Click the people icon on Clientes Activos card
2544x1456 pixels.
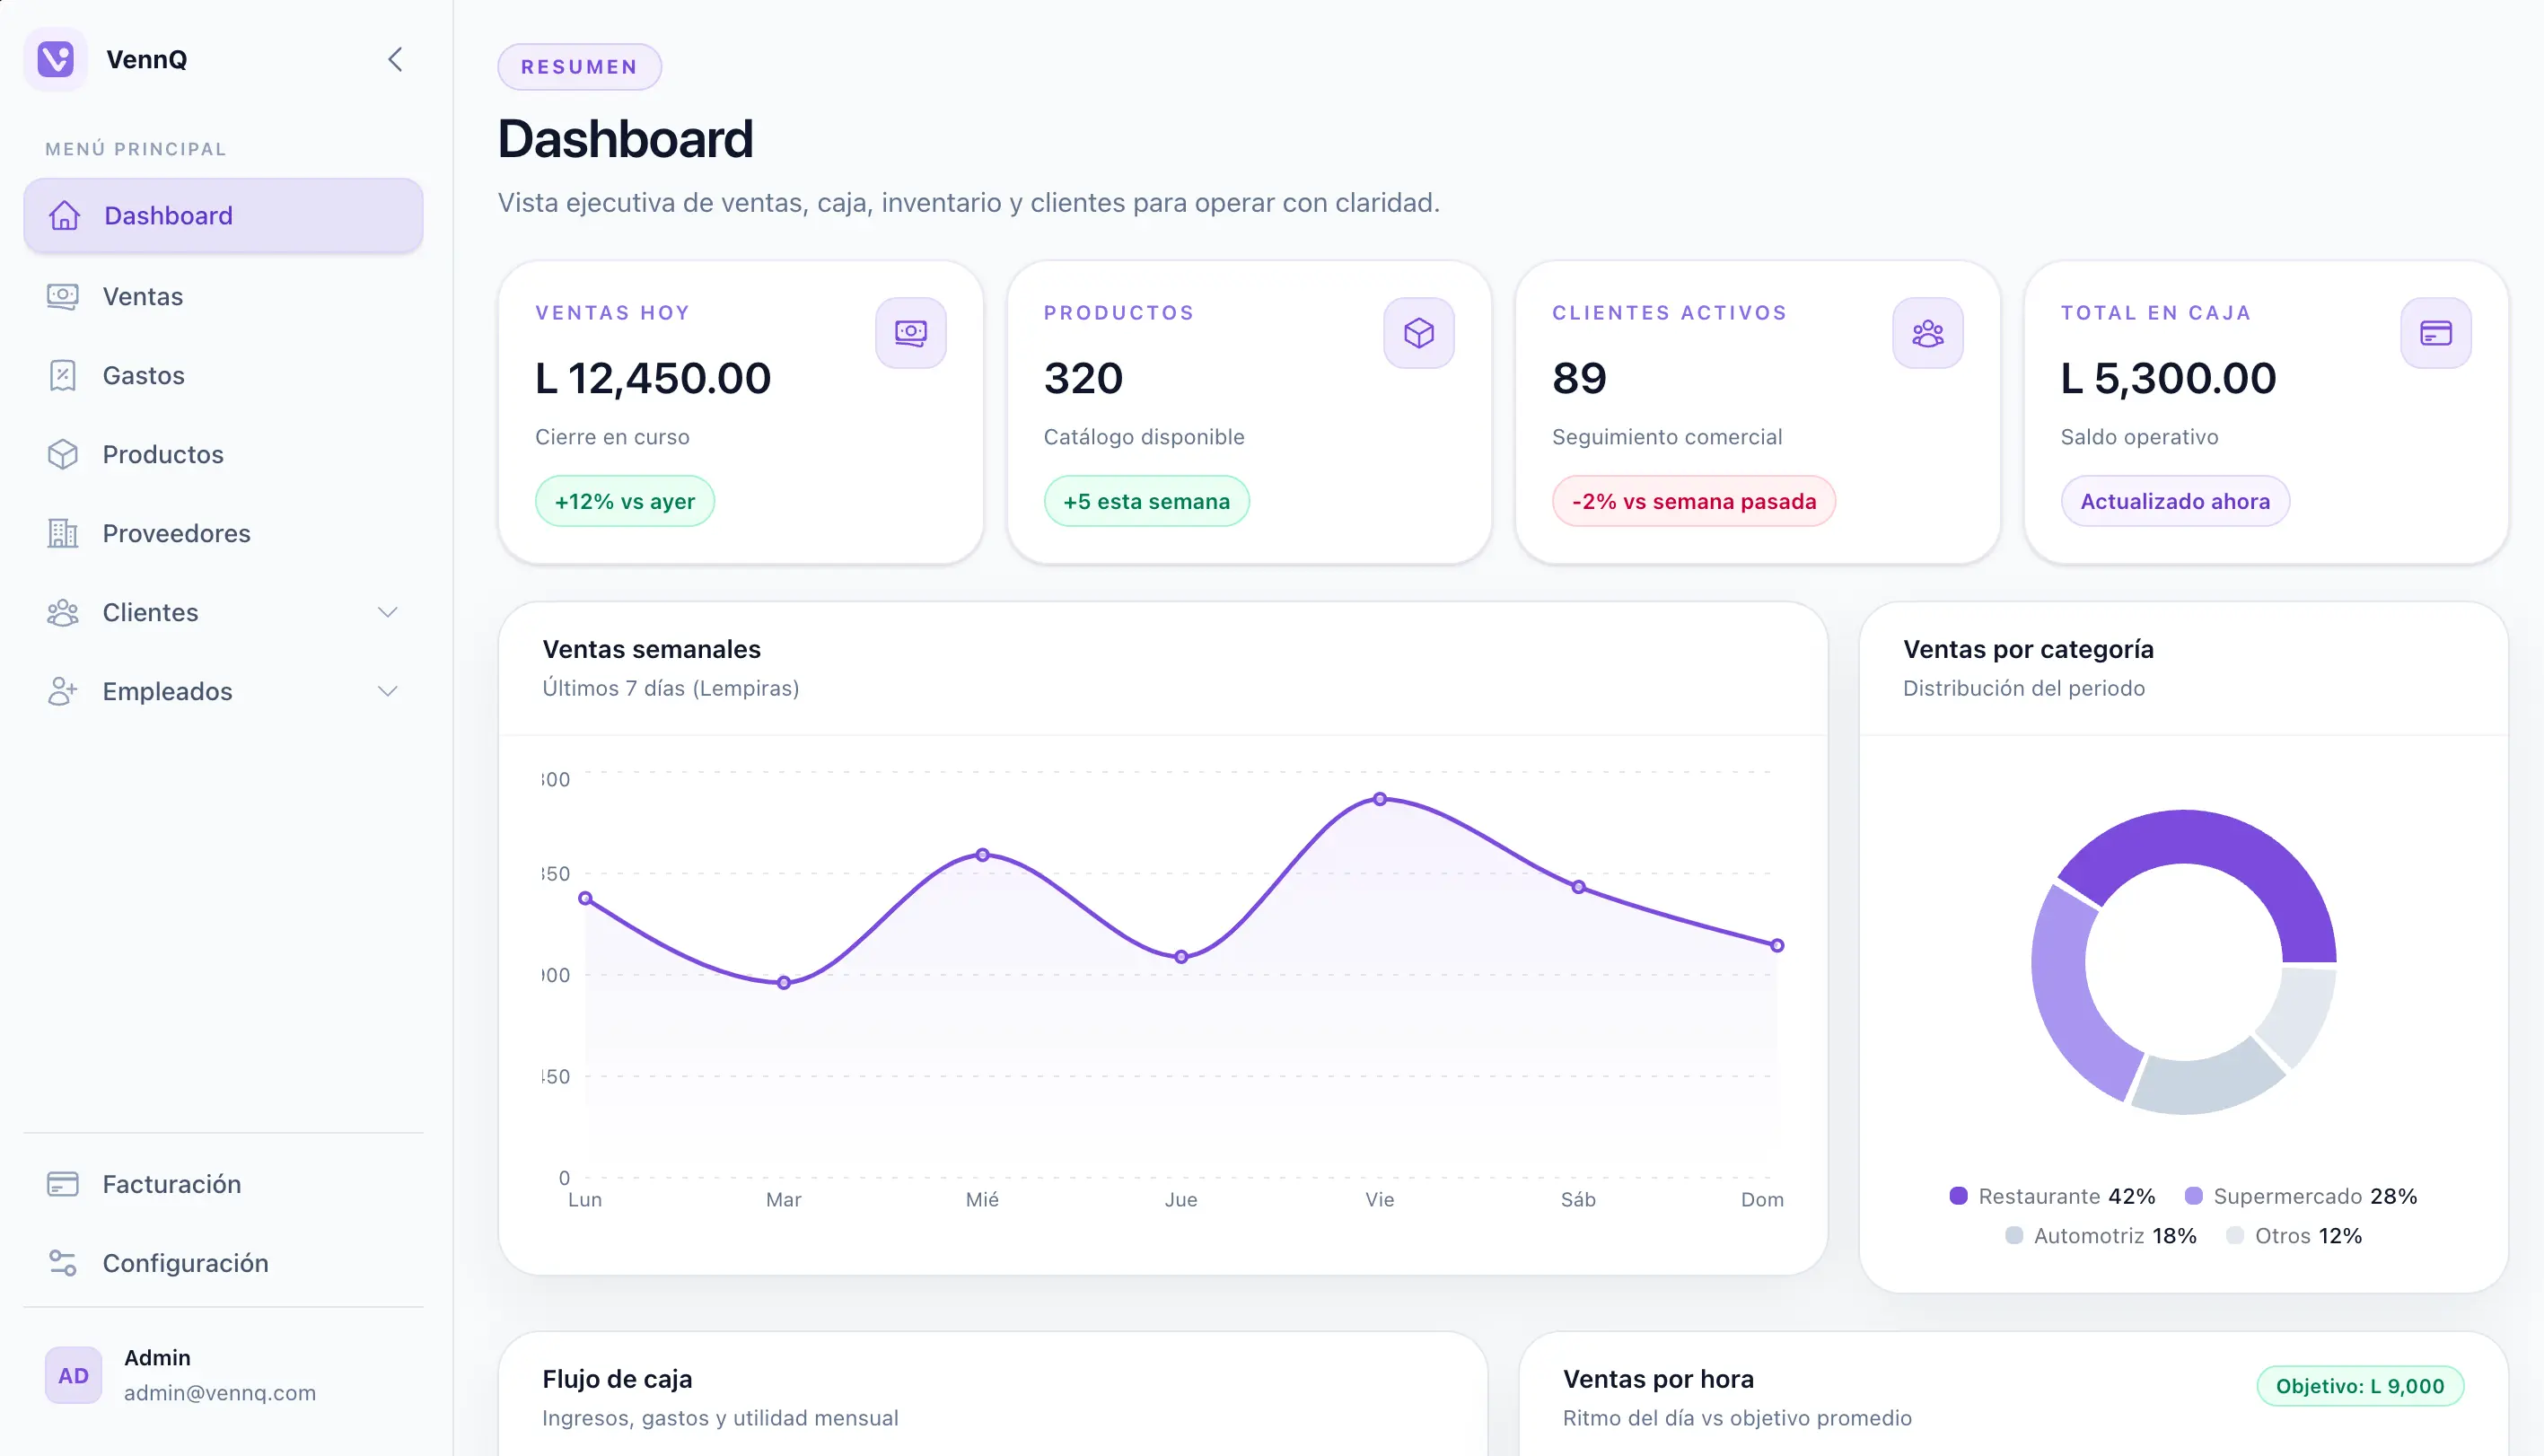(x=1927, y=332)
